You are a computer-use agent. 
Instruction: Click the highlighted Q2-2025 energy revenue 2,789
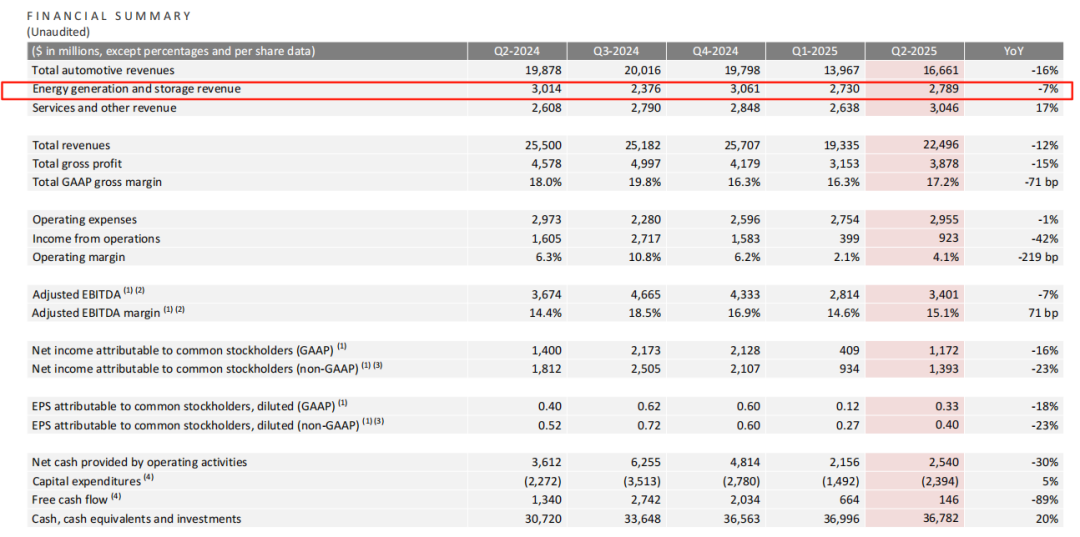point(942,90)
